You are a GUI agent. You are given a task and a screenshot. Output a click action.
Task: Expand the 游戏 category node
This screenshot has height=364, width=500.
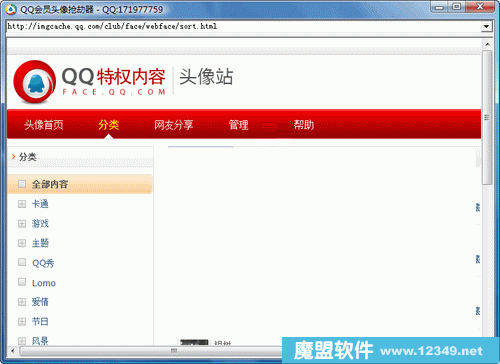[x=22, y=224]
